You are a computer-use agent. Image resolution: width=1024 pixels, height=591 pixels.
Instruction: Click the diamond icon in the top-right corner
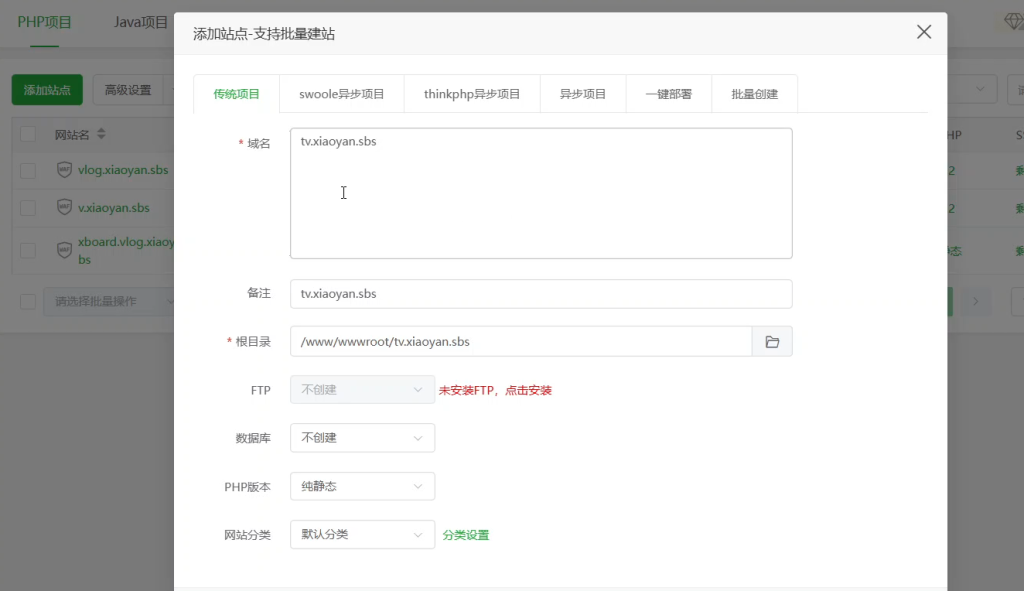tap(1011, 22)
